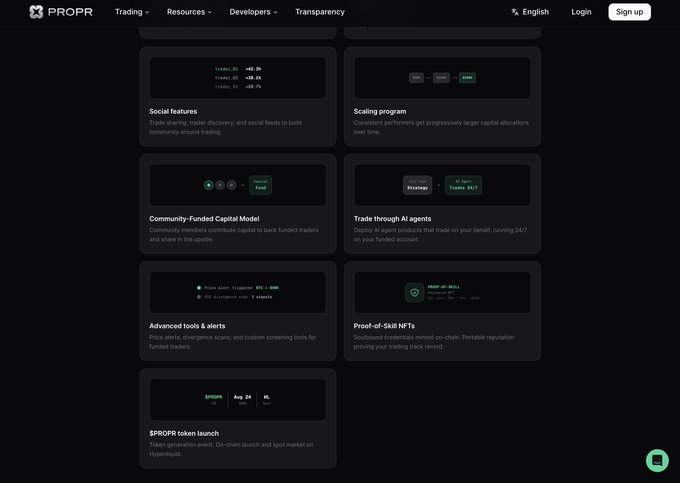
Task: Expand the Resources dropdown menu
Action: [189, 12]
